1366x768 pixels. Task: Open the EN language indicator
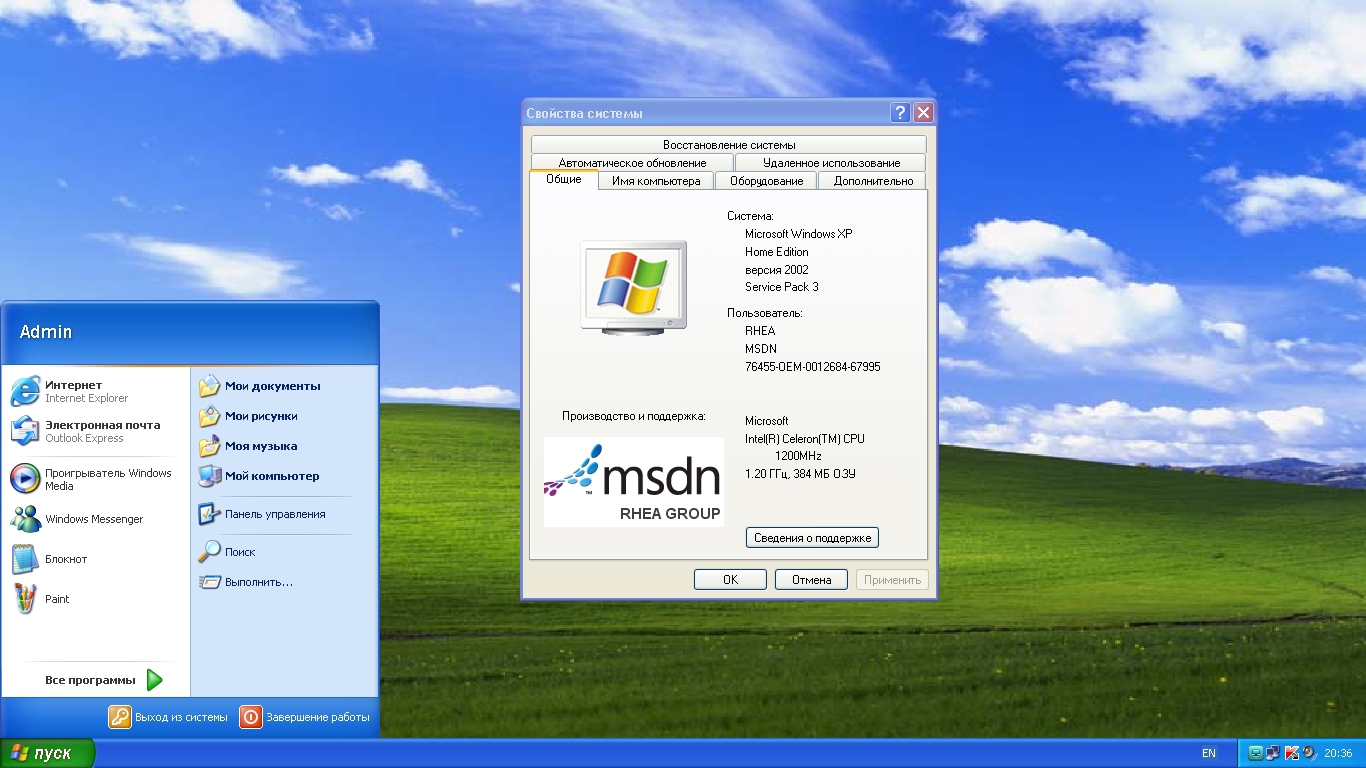[1209, 753]
